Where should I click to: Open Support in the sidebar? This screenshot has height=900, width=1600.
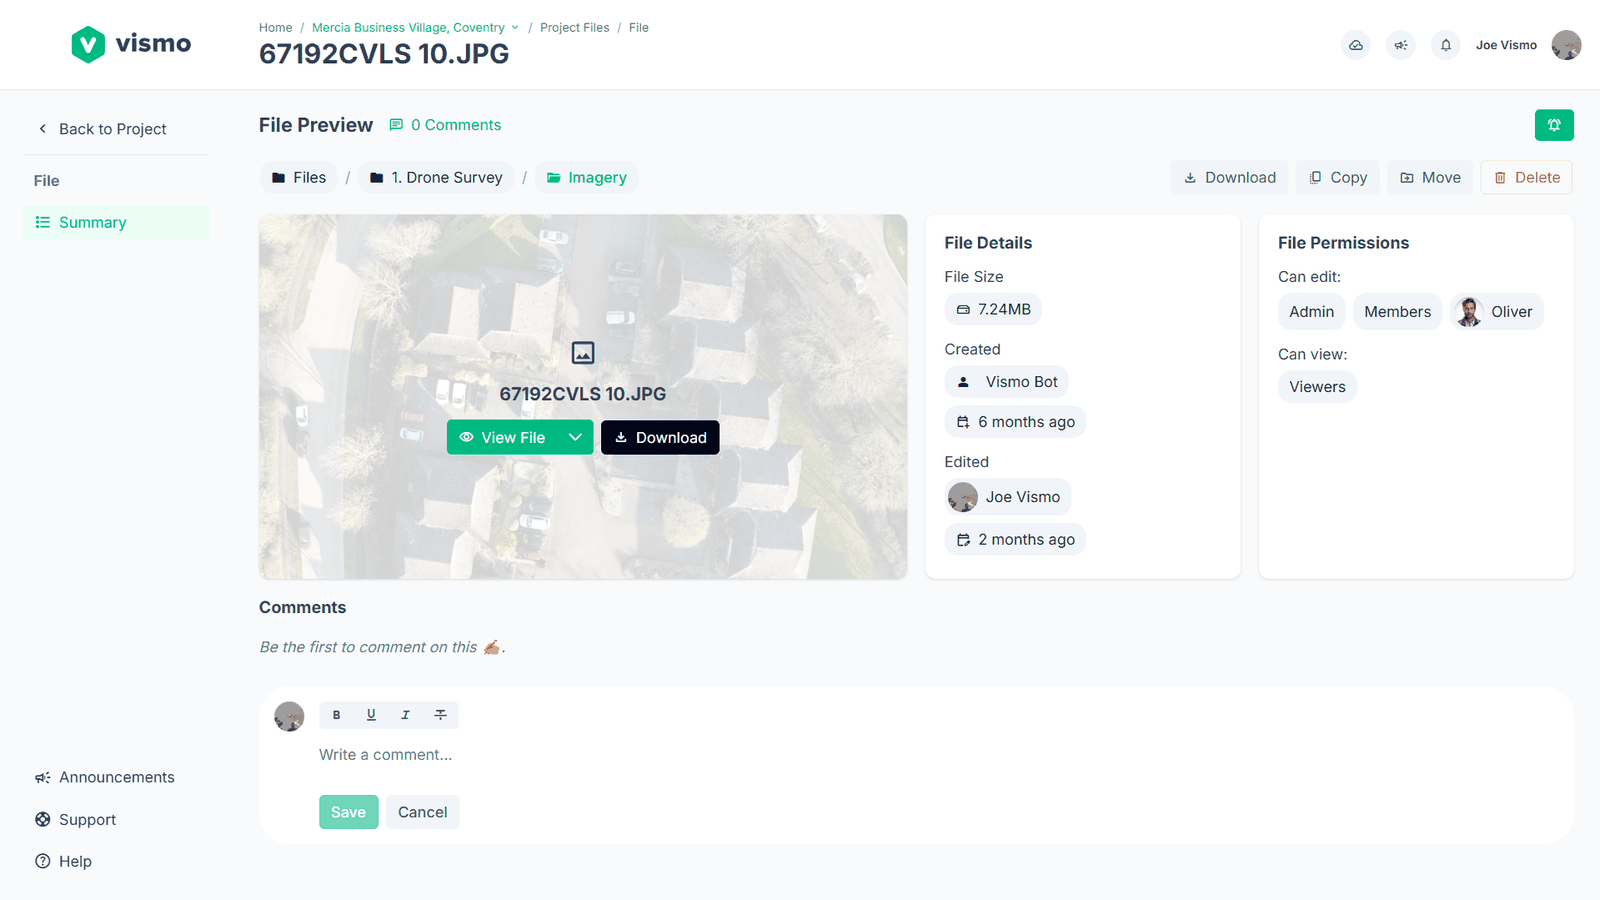(76, 819)
